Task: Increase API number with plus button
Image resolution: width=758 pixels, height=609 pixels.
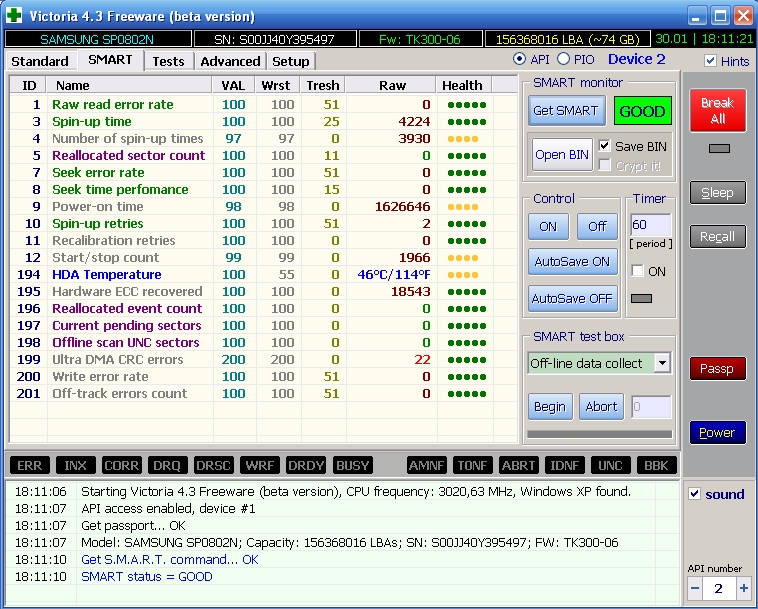Action: click(743, 589)
